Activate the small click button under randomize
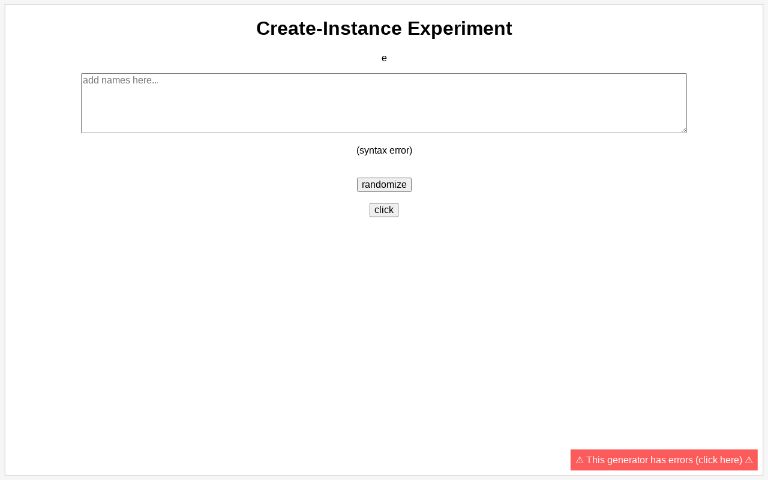This screenshot has width=768, height=480. pyautogui.click(x=384, y=210)
